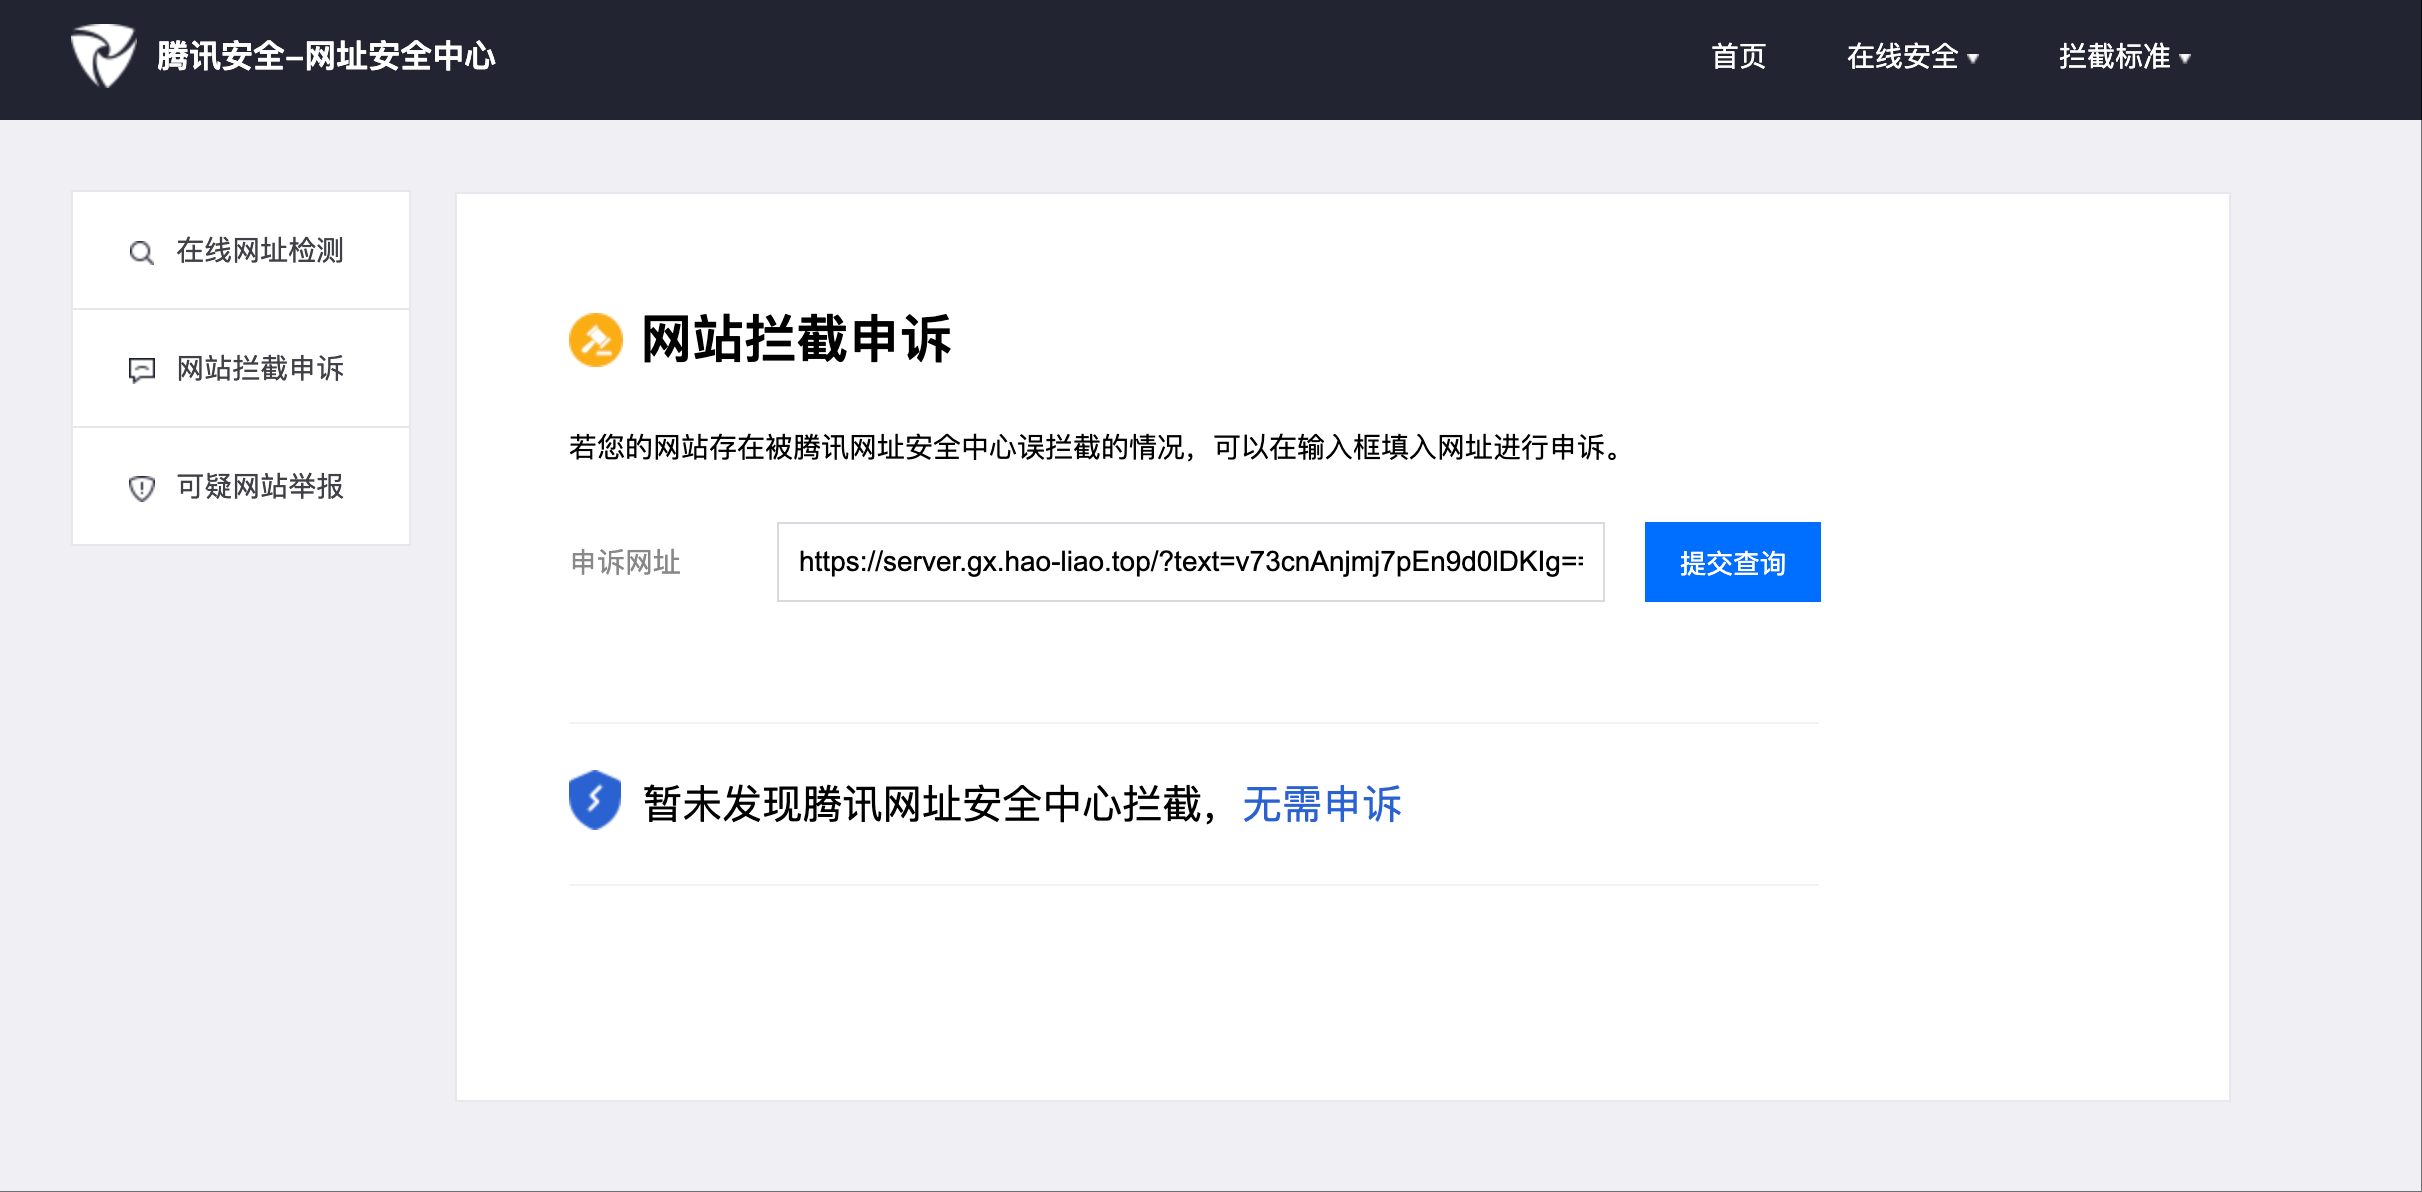Click the 无需申诉 blue link text
This screenshot has width=2422, height=1192.
click(x=1321, y=804)
